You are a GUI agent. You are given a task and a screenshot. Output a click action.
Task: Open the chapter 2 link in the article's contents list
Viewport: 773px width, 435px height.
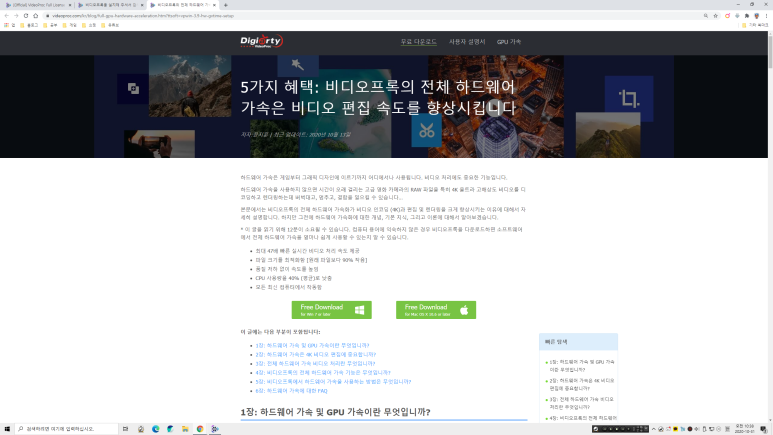(x=316, y=354)
